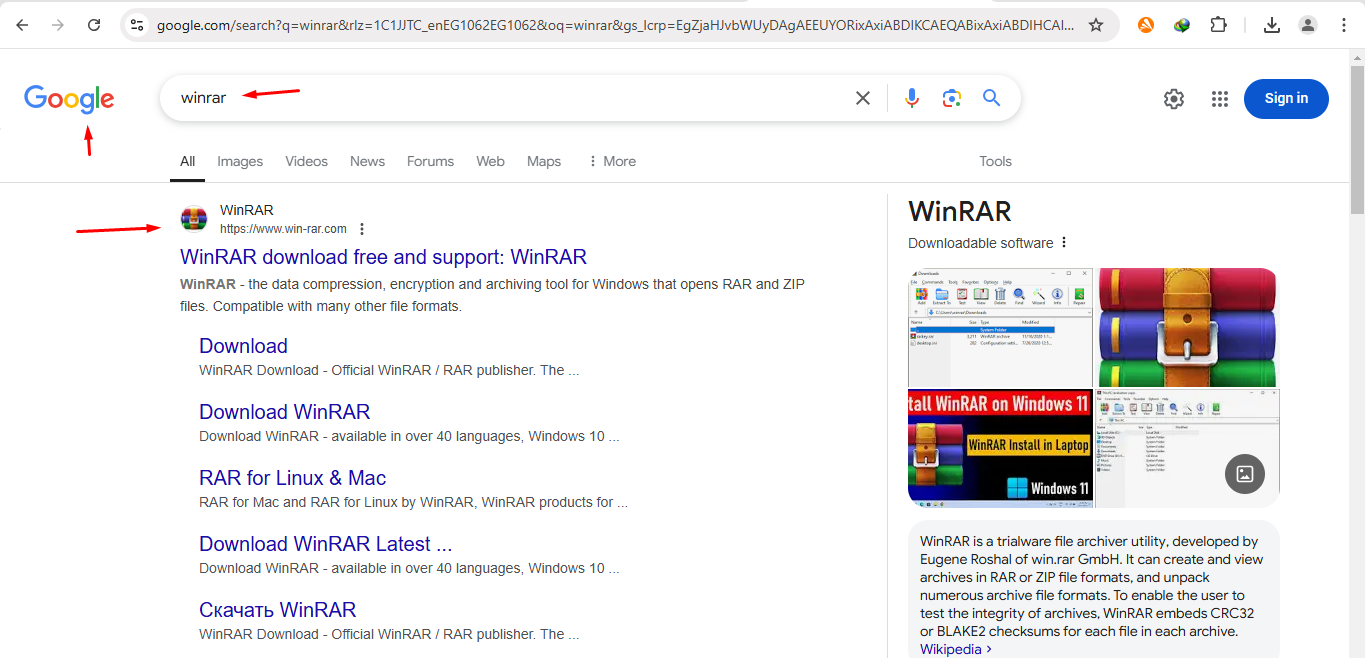Click the green globe extension icon
The height and width of the screenshot is (658, 1365).
click(x=1182, y=25)
